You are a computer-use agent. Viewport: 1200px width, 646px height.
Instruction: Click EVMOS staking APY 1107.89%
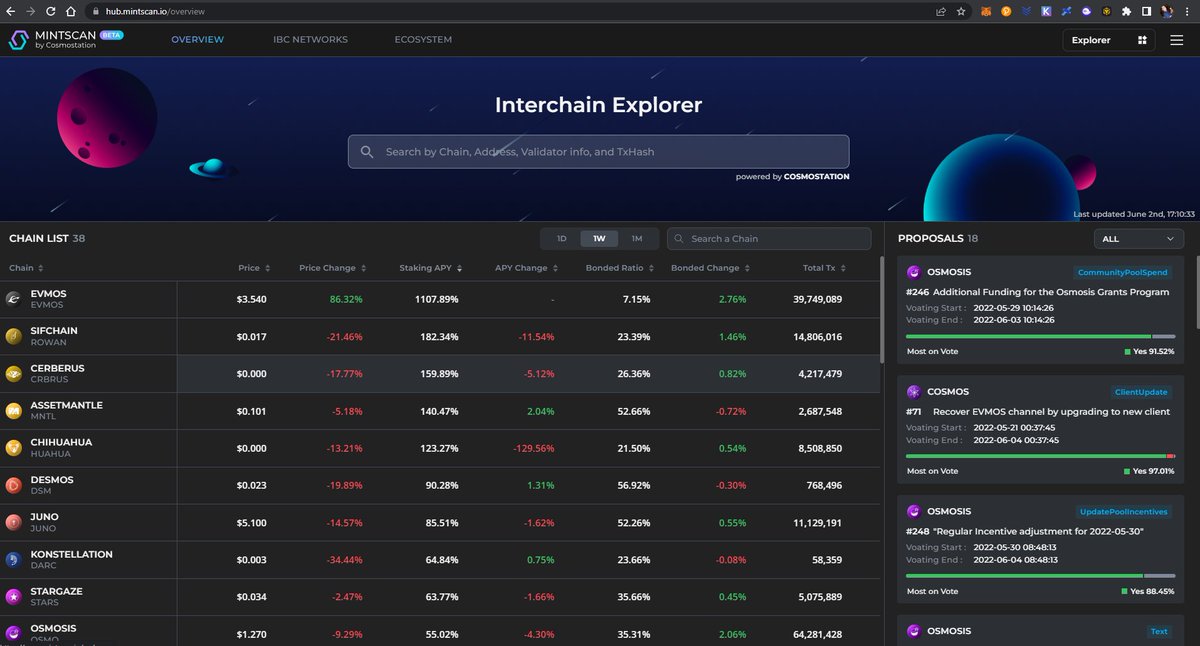coord(436,299)
